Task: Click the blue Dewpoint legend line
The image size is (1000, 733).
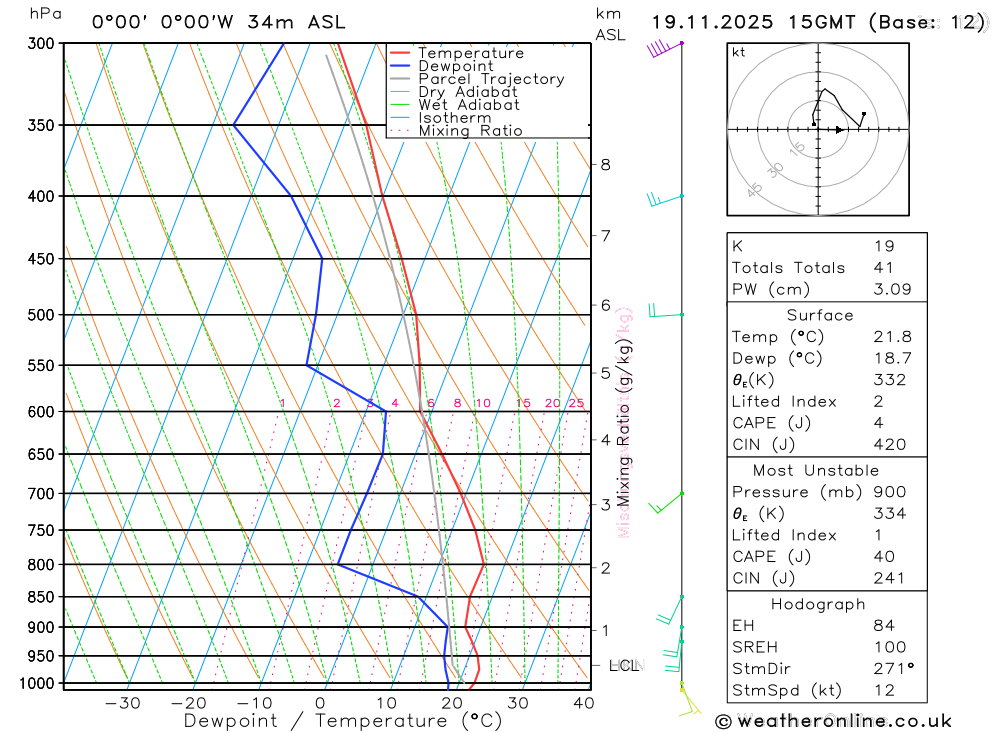Action: point(400,66)
